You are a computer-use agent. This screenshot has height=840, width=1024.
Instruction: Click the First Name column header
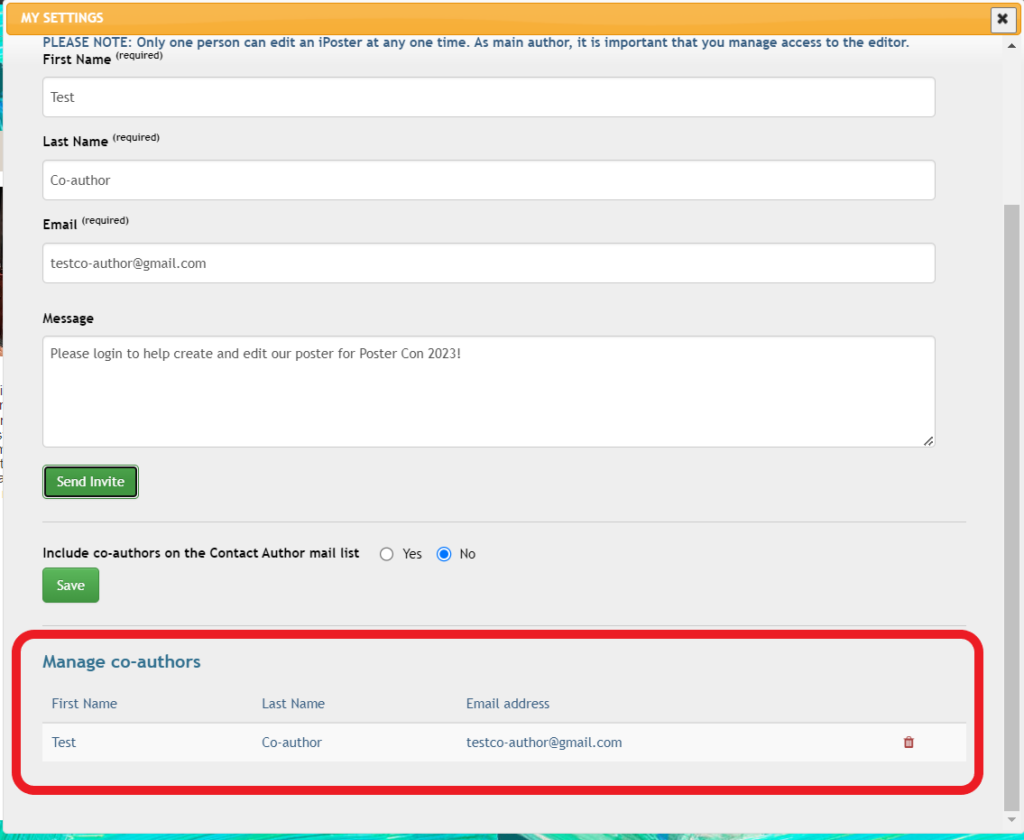coord(84,703)
